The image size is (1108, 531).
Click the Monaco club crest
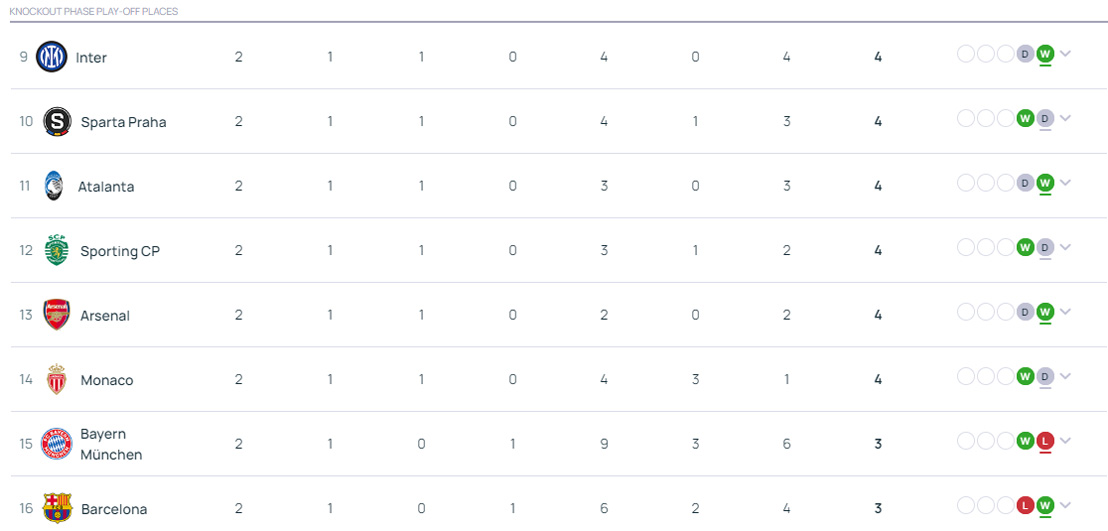coord(56,380)
